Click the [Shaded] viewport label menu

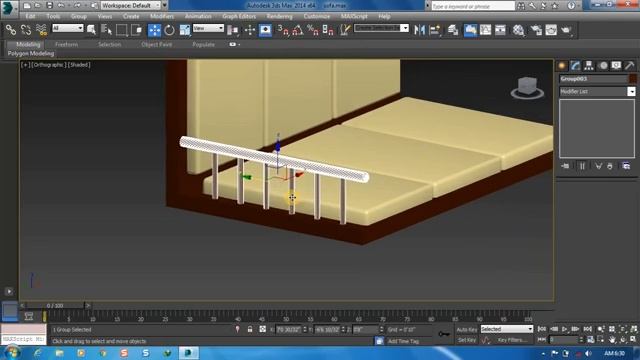pos(79,64)
